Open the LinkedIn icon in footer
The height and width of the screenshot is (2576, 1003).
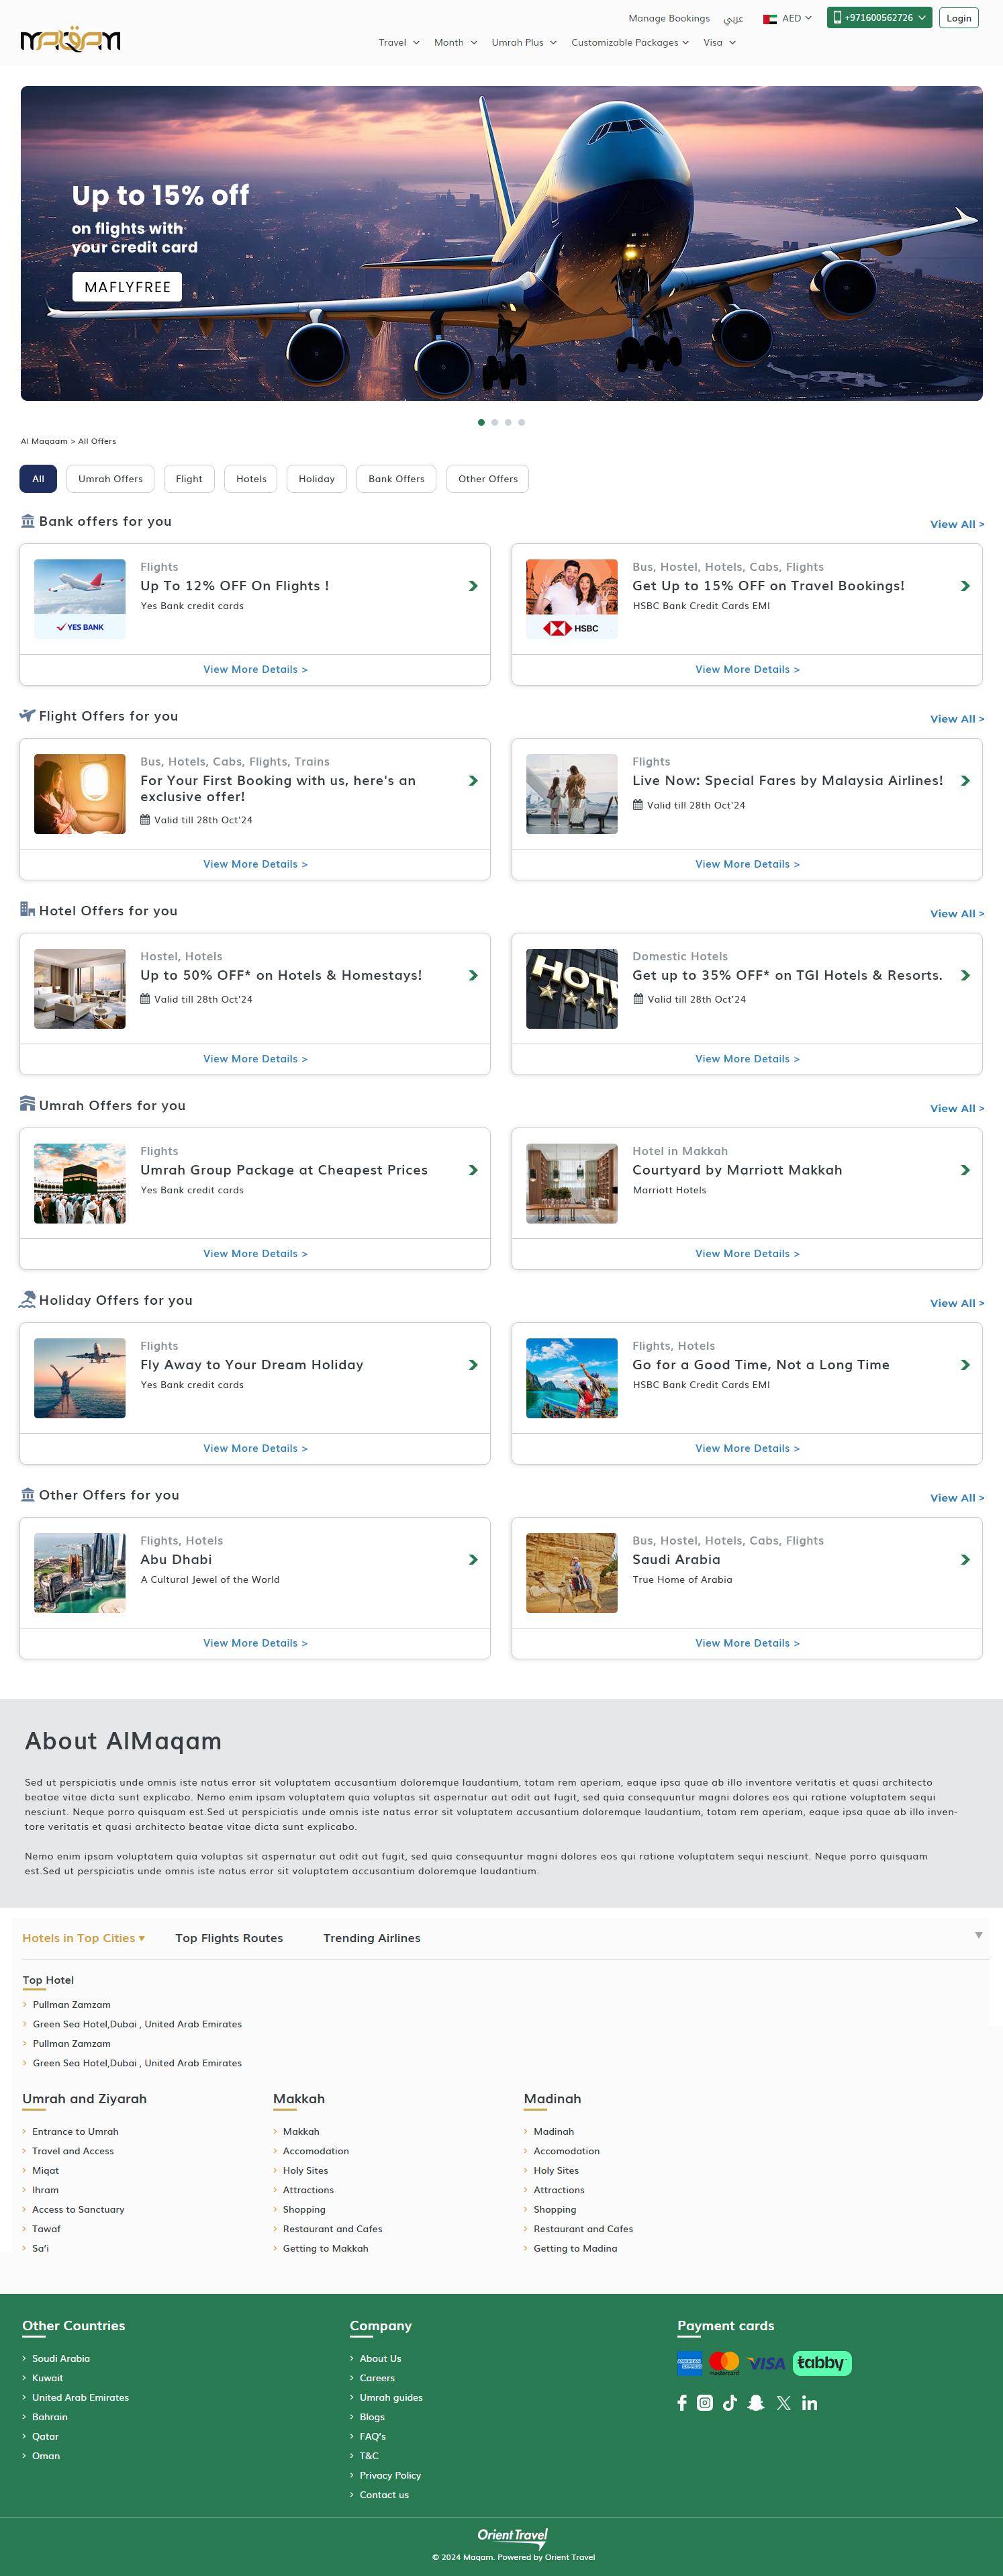[810, 2403]
